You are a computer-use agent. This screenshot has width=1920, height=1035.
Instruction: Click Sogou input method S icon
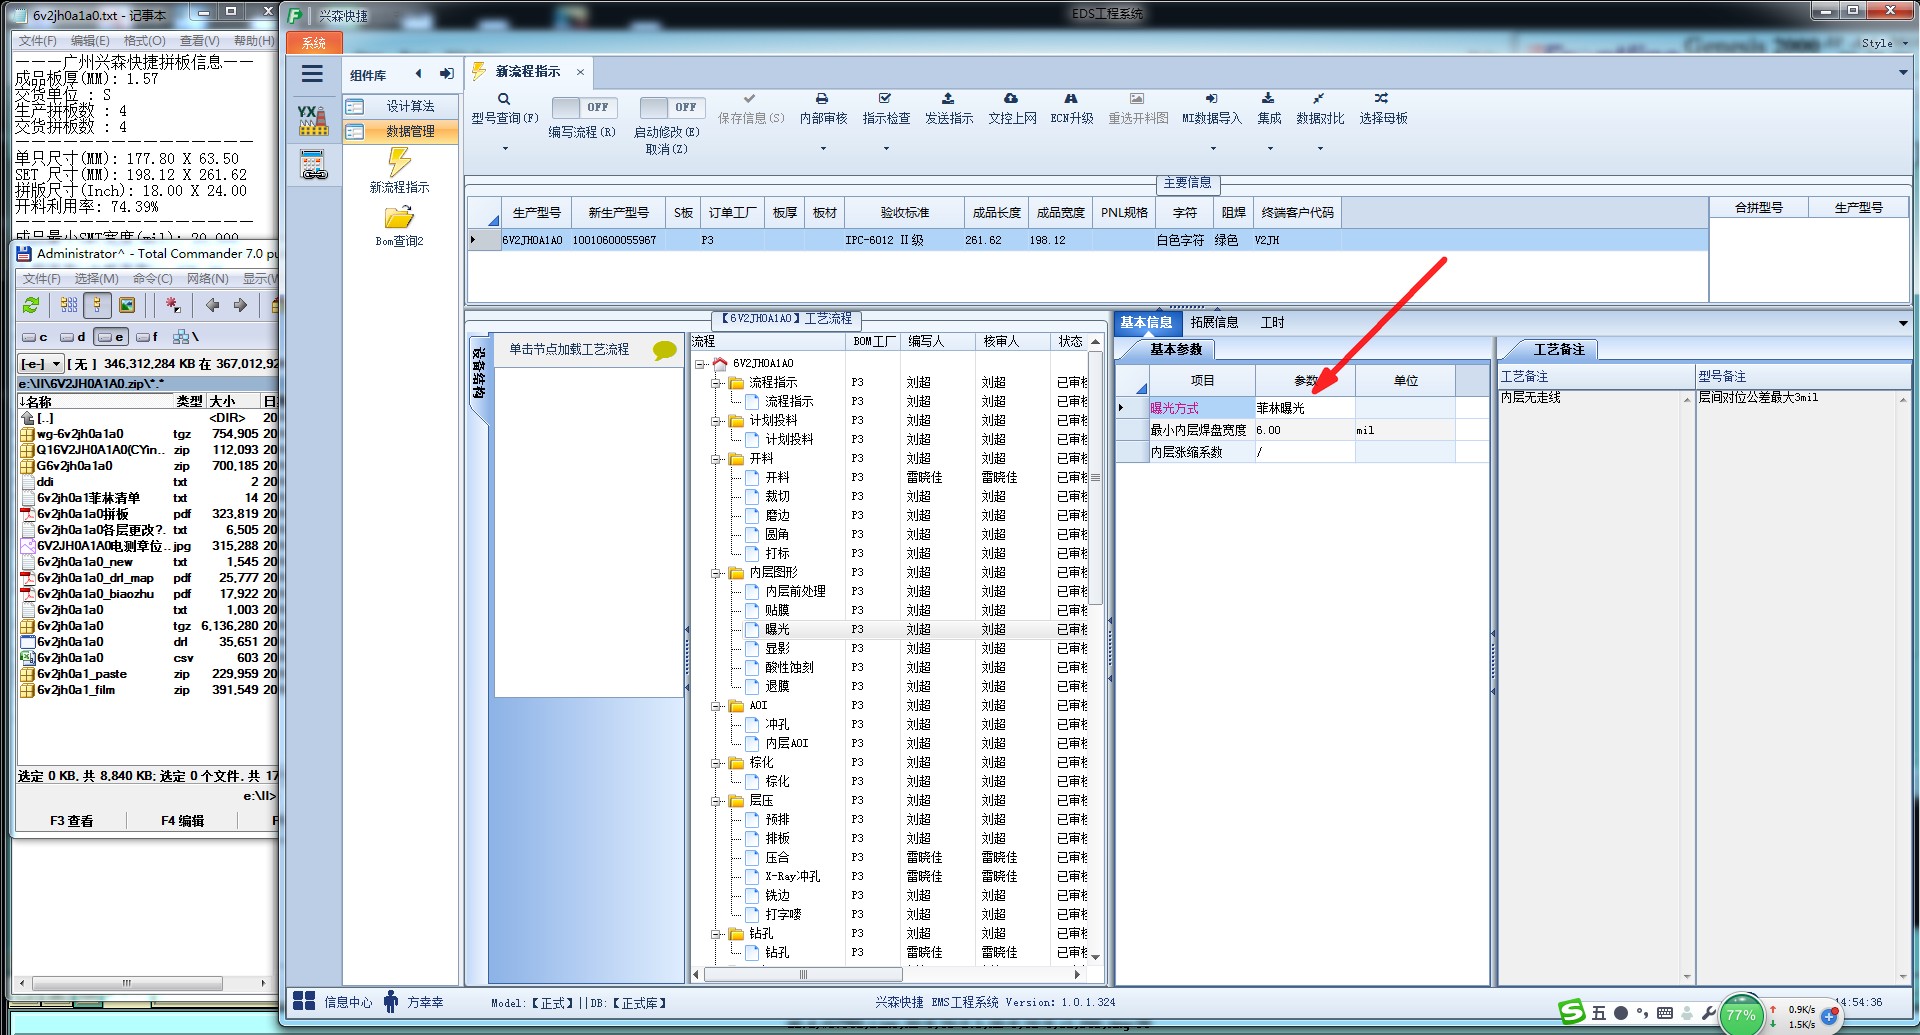click(x=1572, y=1012)
